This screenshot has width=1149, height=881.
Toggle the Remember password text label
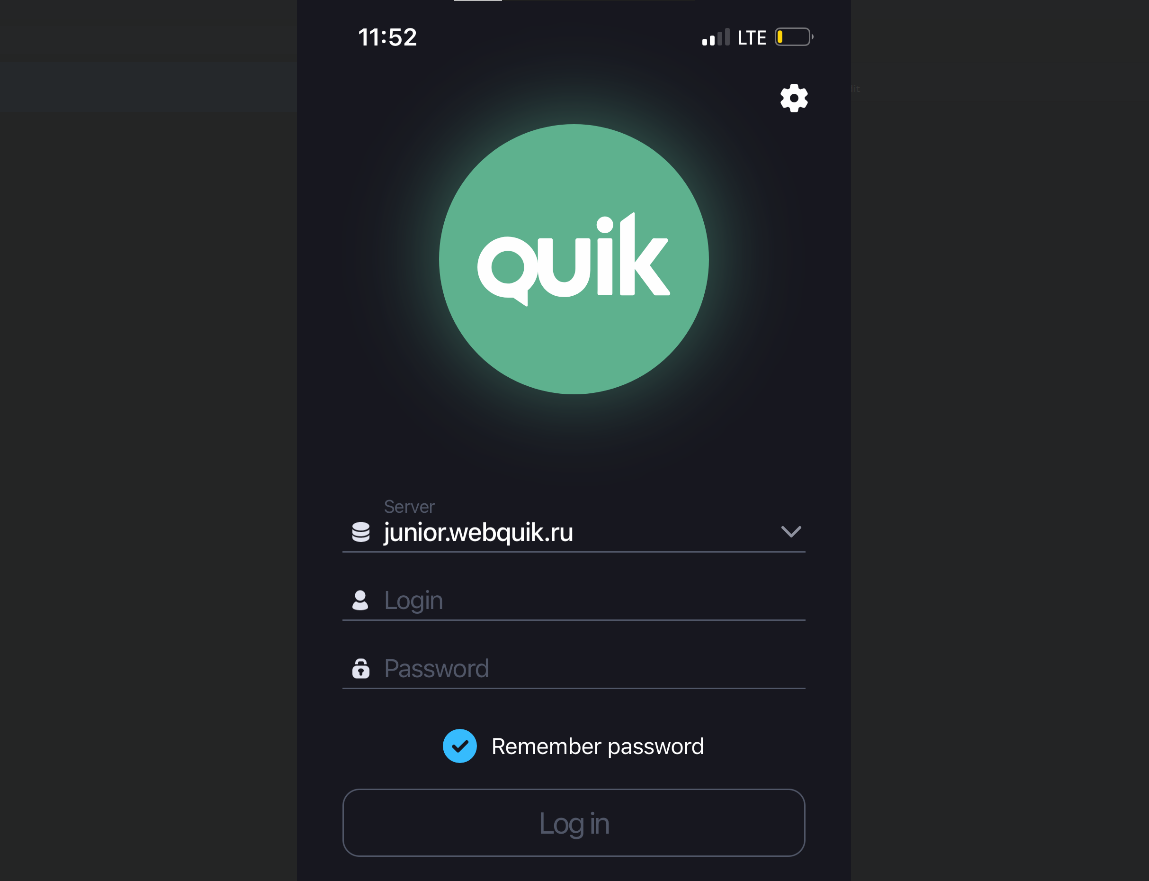coord(597,746)
